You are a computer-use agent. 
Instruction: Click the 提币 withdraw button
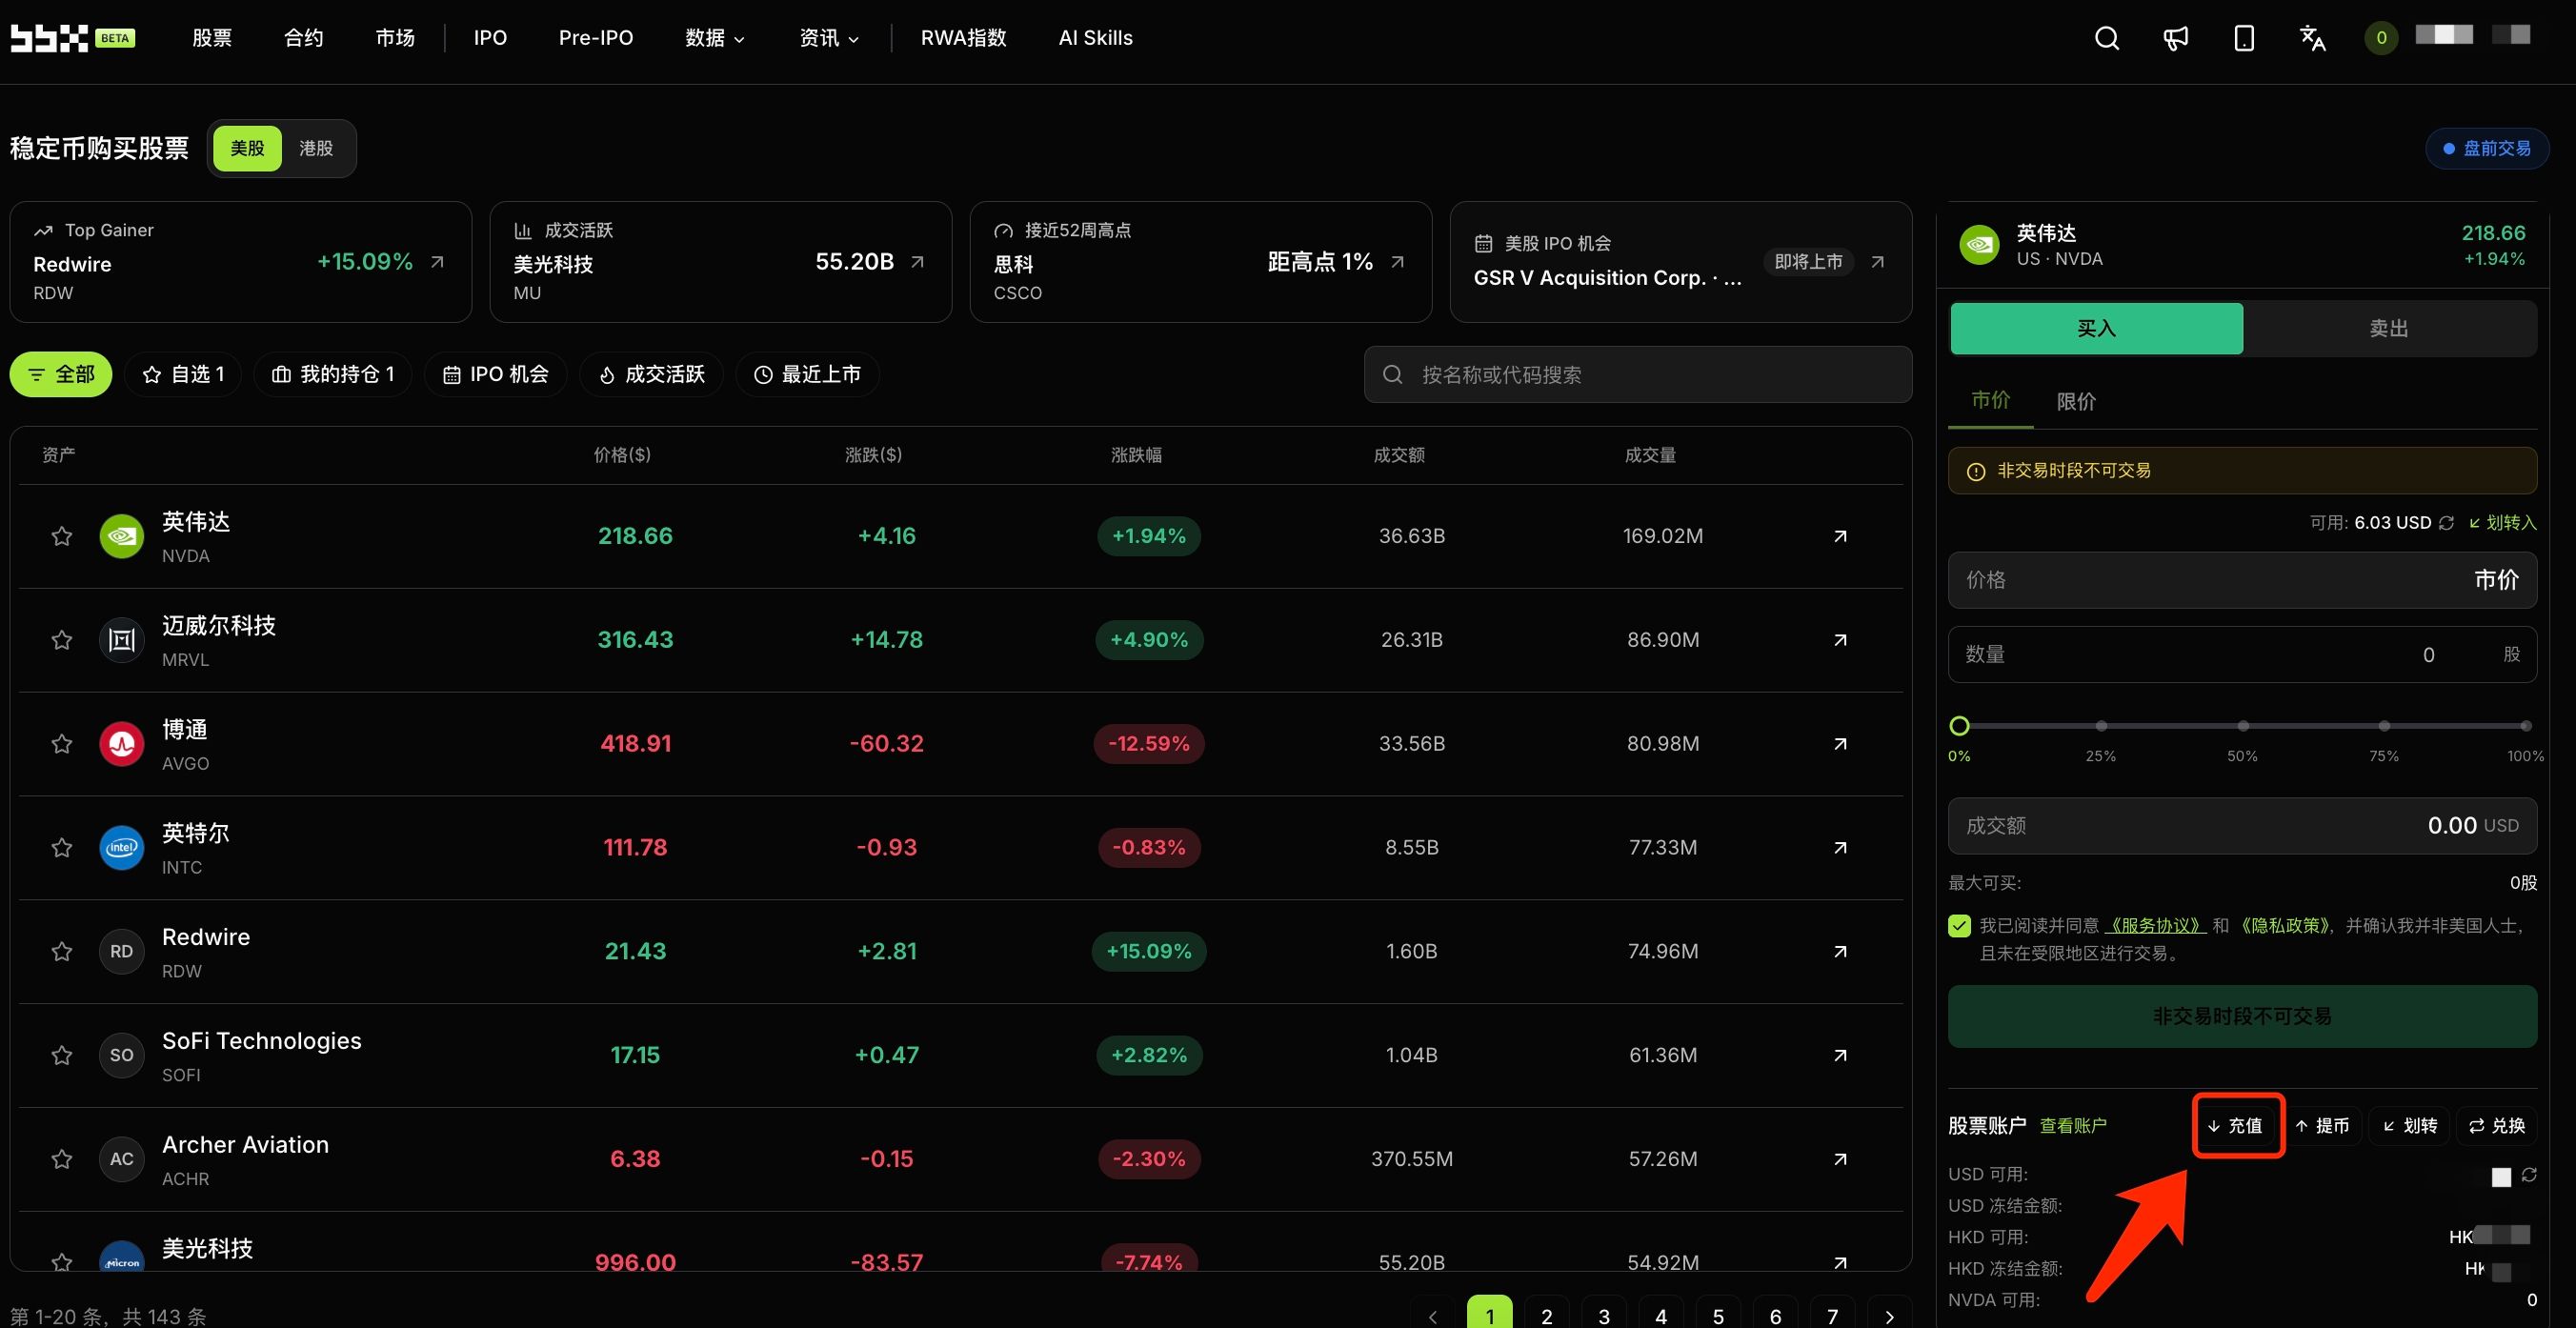[x=2324, y=1126]
